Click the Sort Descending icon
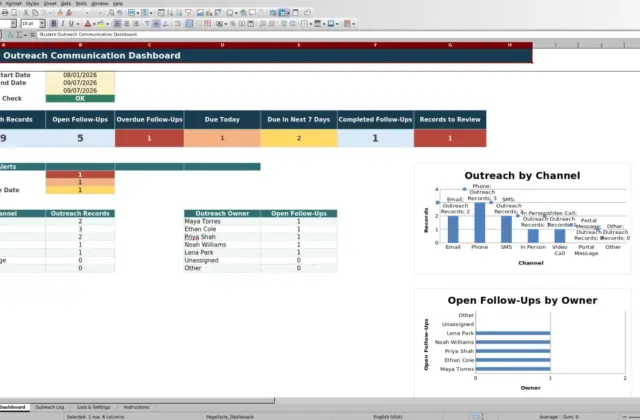The height and width of the screenshot is (420, 640). click(179, 13)
